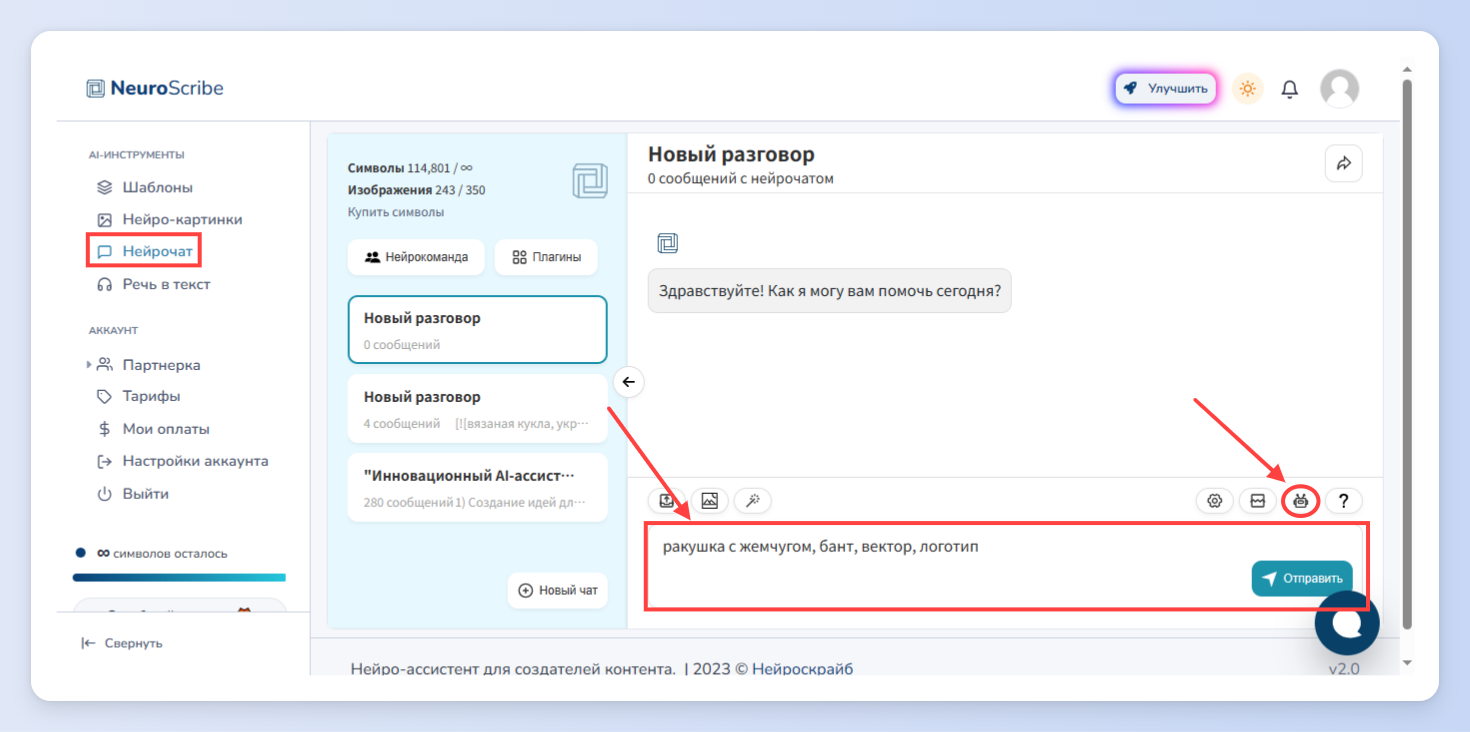
Task: Click the Нейроскрайб footer link
Action: [x=802, y=669]
